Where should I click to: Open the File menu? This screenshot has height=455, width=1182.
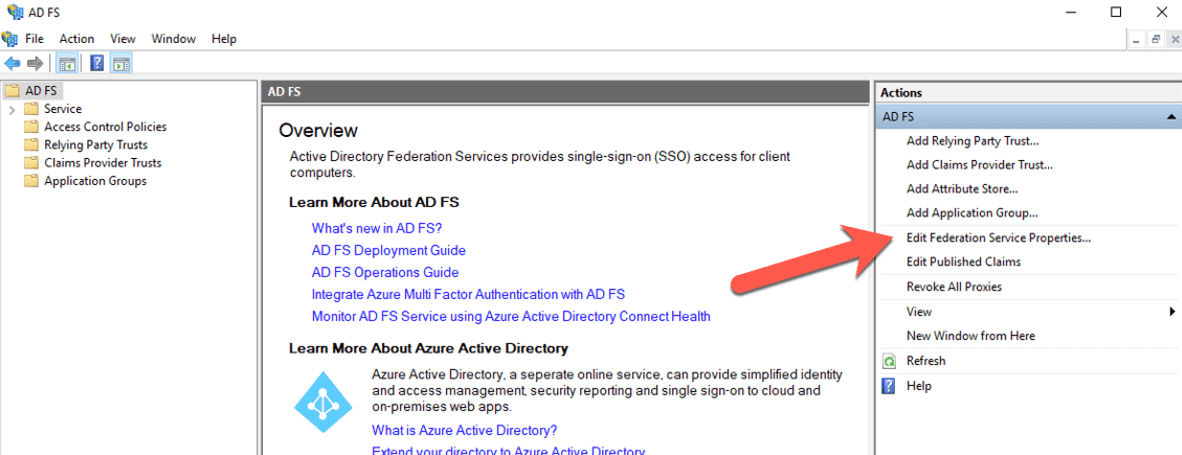pos(35,38)
